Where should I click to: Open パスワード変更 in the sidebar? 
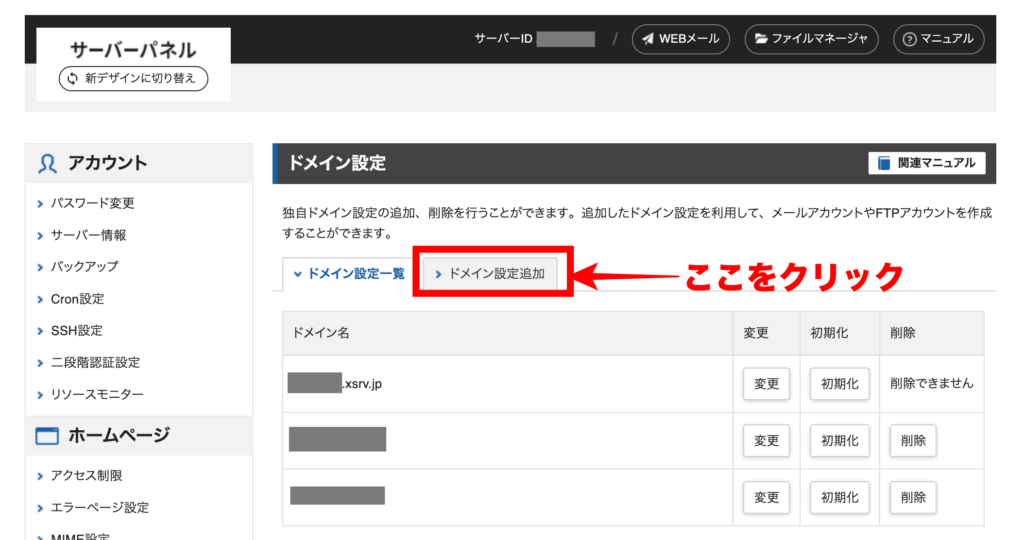point(92,203)
